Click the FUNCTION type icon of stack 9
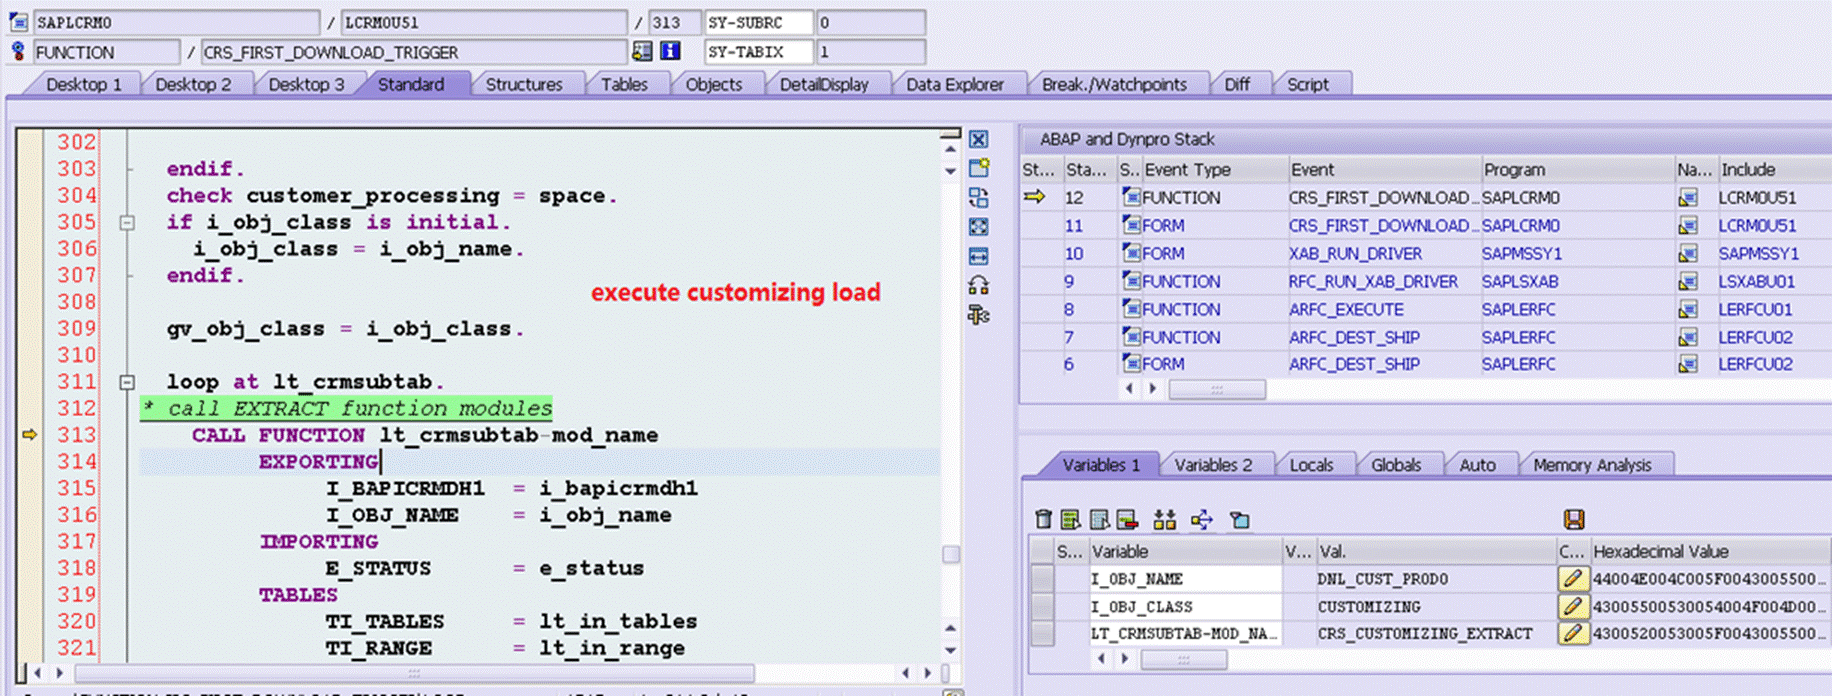The width and height of the screenshot is (1832, 696). [1131, 281]
